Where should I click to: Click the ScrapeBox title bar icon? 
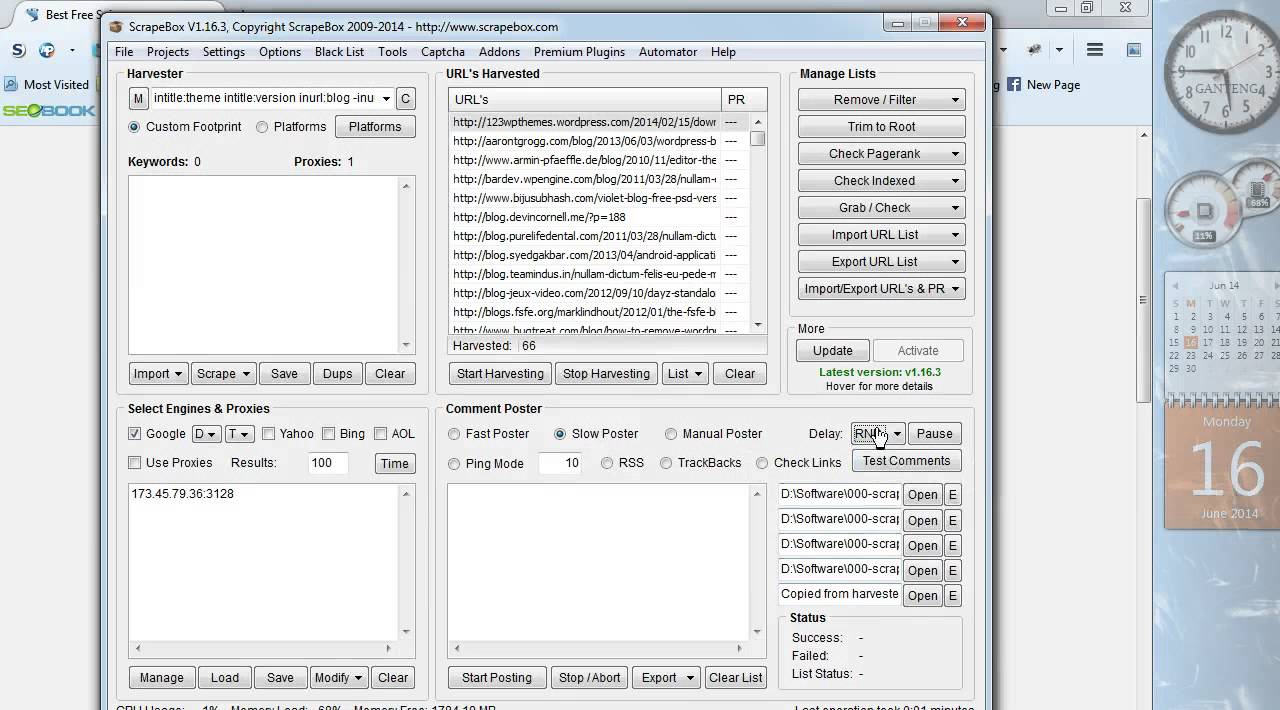click(116, 26)
